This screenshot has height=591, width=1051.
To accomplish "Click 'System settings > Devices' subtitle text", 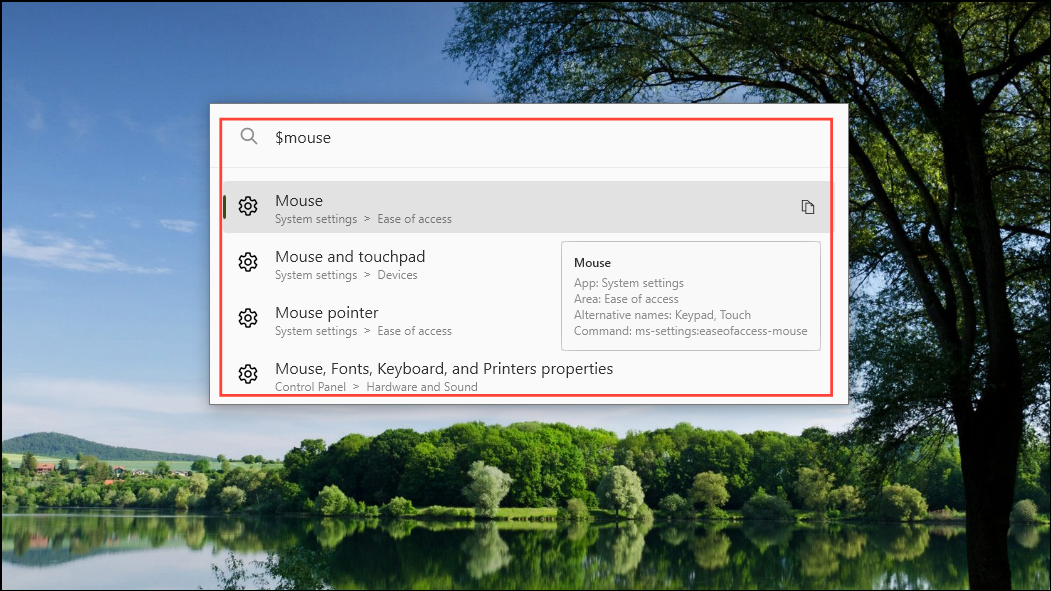I will tap(346, 275).
